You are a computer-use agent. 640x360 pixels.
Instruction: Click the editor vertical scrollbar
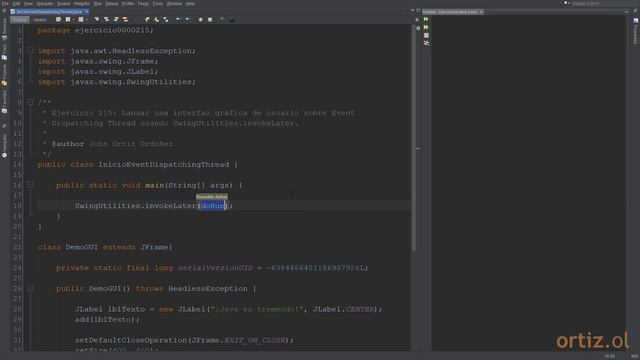[x=413, y=137]
